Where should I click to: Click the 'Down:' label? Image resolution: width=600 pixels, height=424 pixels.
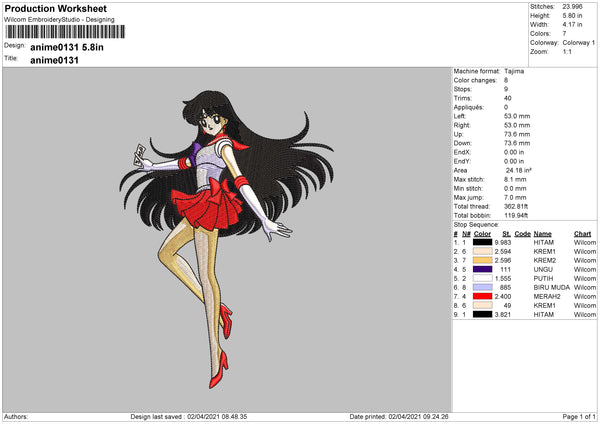tap(463, 143)
